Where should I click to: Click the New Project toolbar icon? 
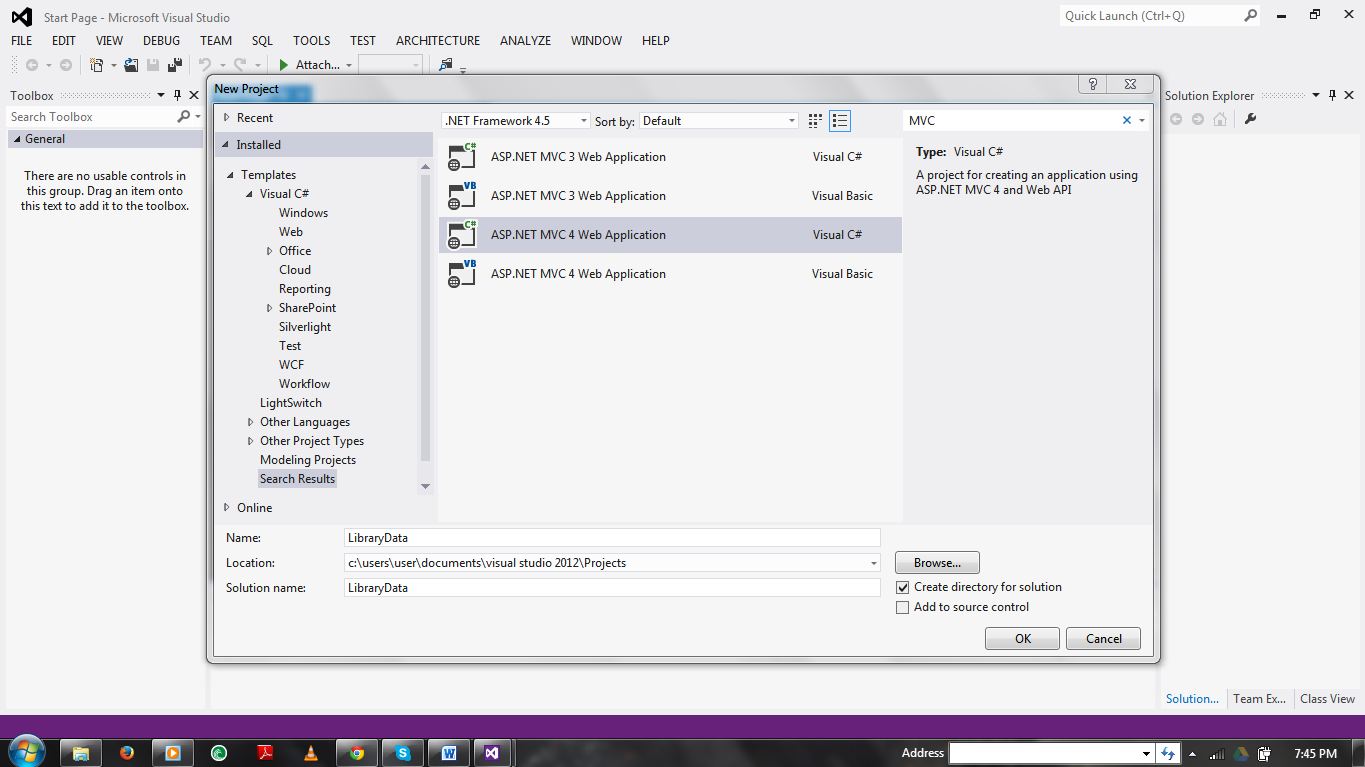pos(97,65)
